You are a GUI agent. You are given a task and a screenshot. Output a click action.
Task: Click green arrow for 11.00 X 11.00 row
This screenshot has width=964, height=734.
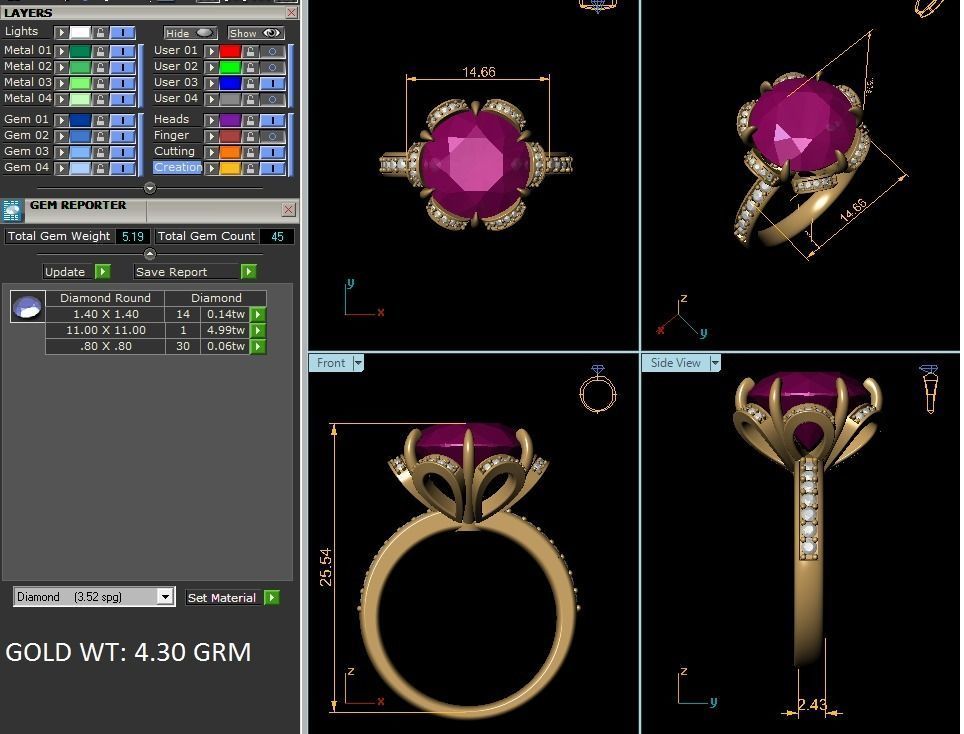tap(257, 330)
